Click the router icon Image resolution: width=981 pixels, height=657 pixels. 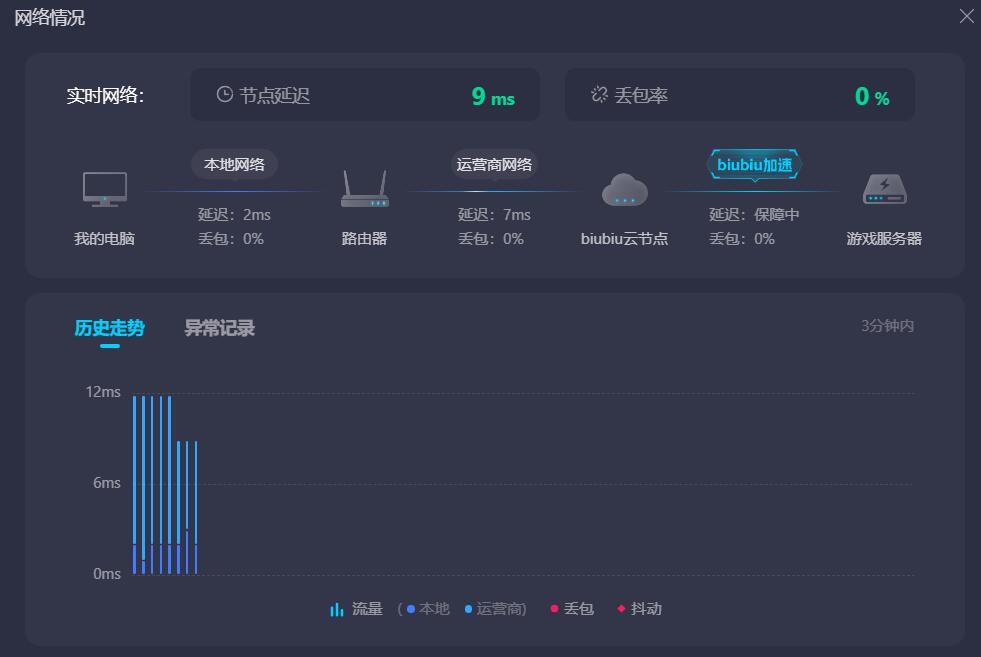tap(364, 189)
